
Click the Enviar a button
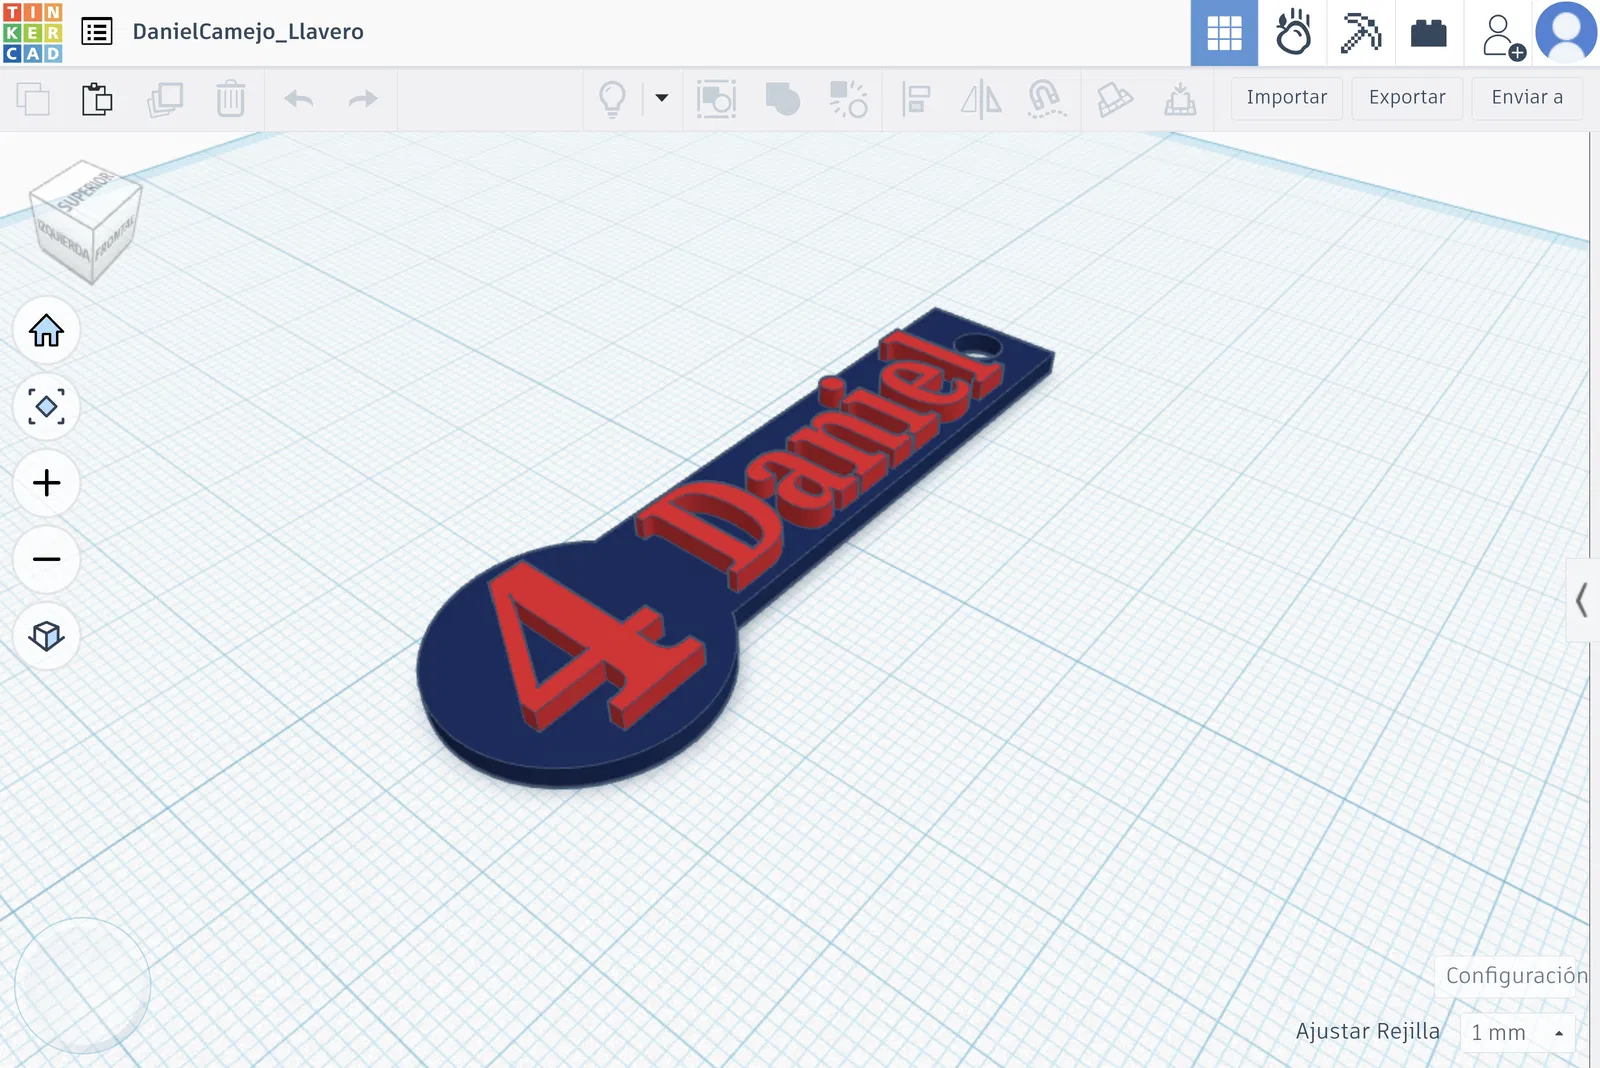pyautogui.click(x=1527, y=98)
